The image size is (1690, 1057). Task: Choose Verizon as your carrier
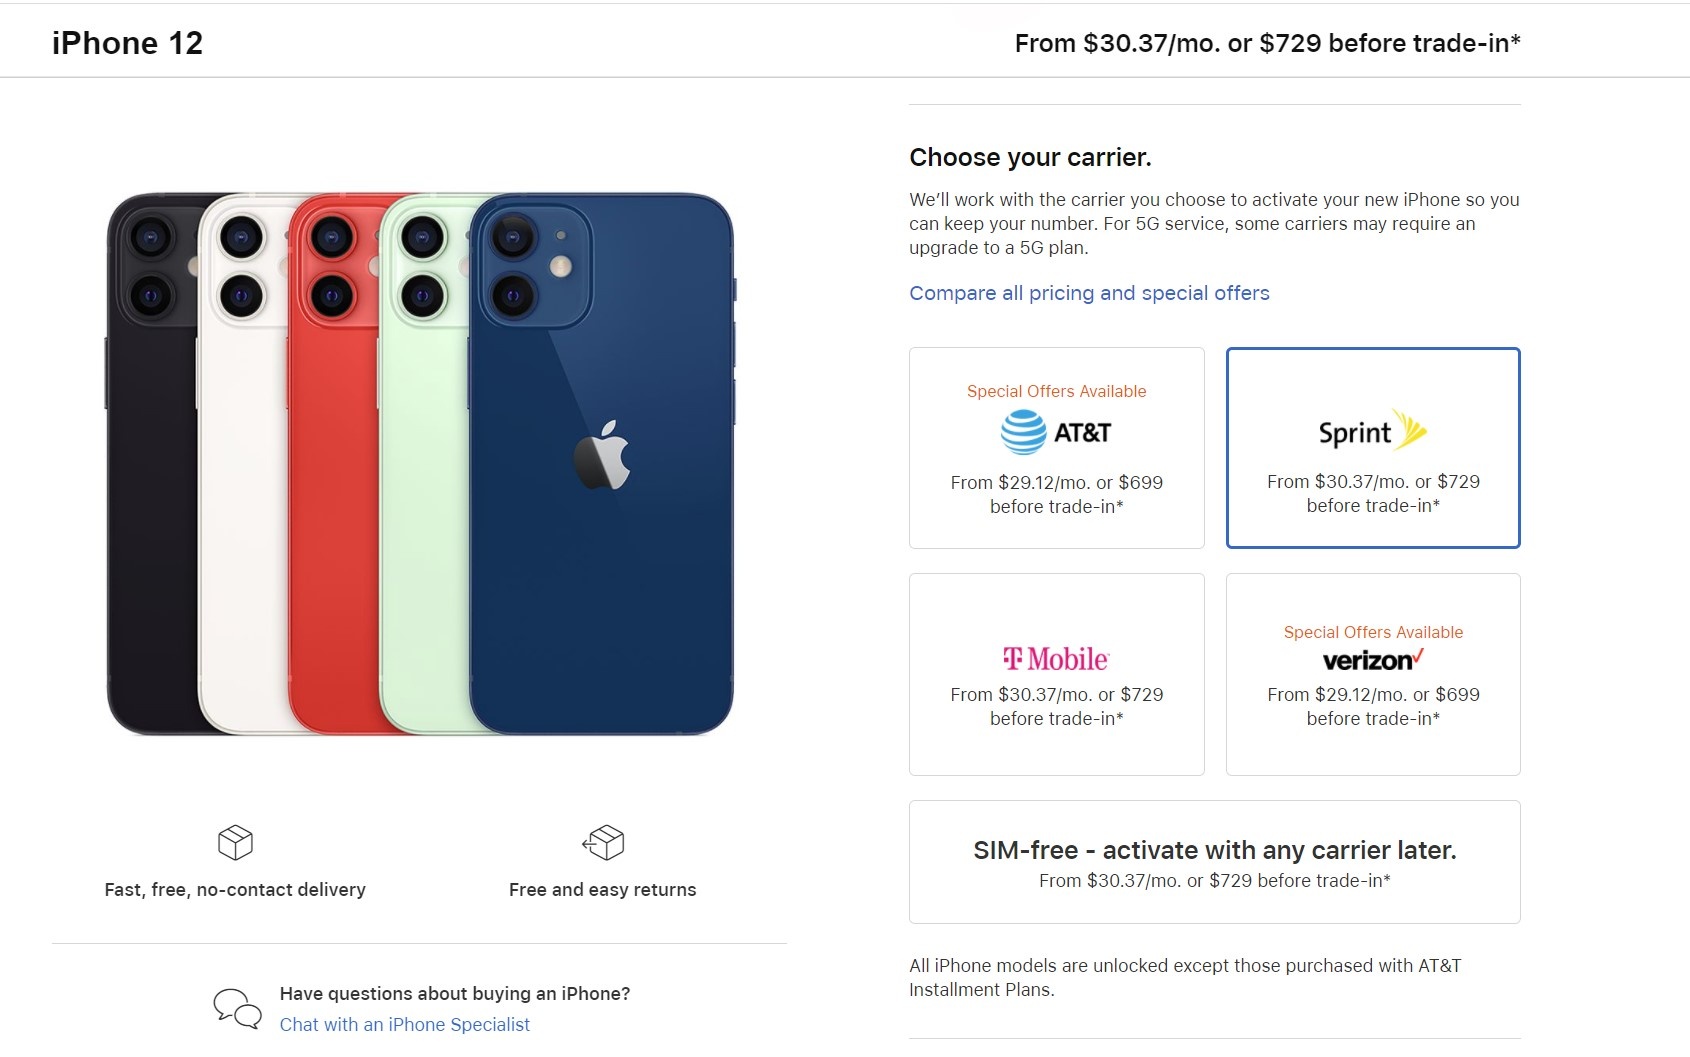pyautogui.click(x=1372, y=674)
